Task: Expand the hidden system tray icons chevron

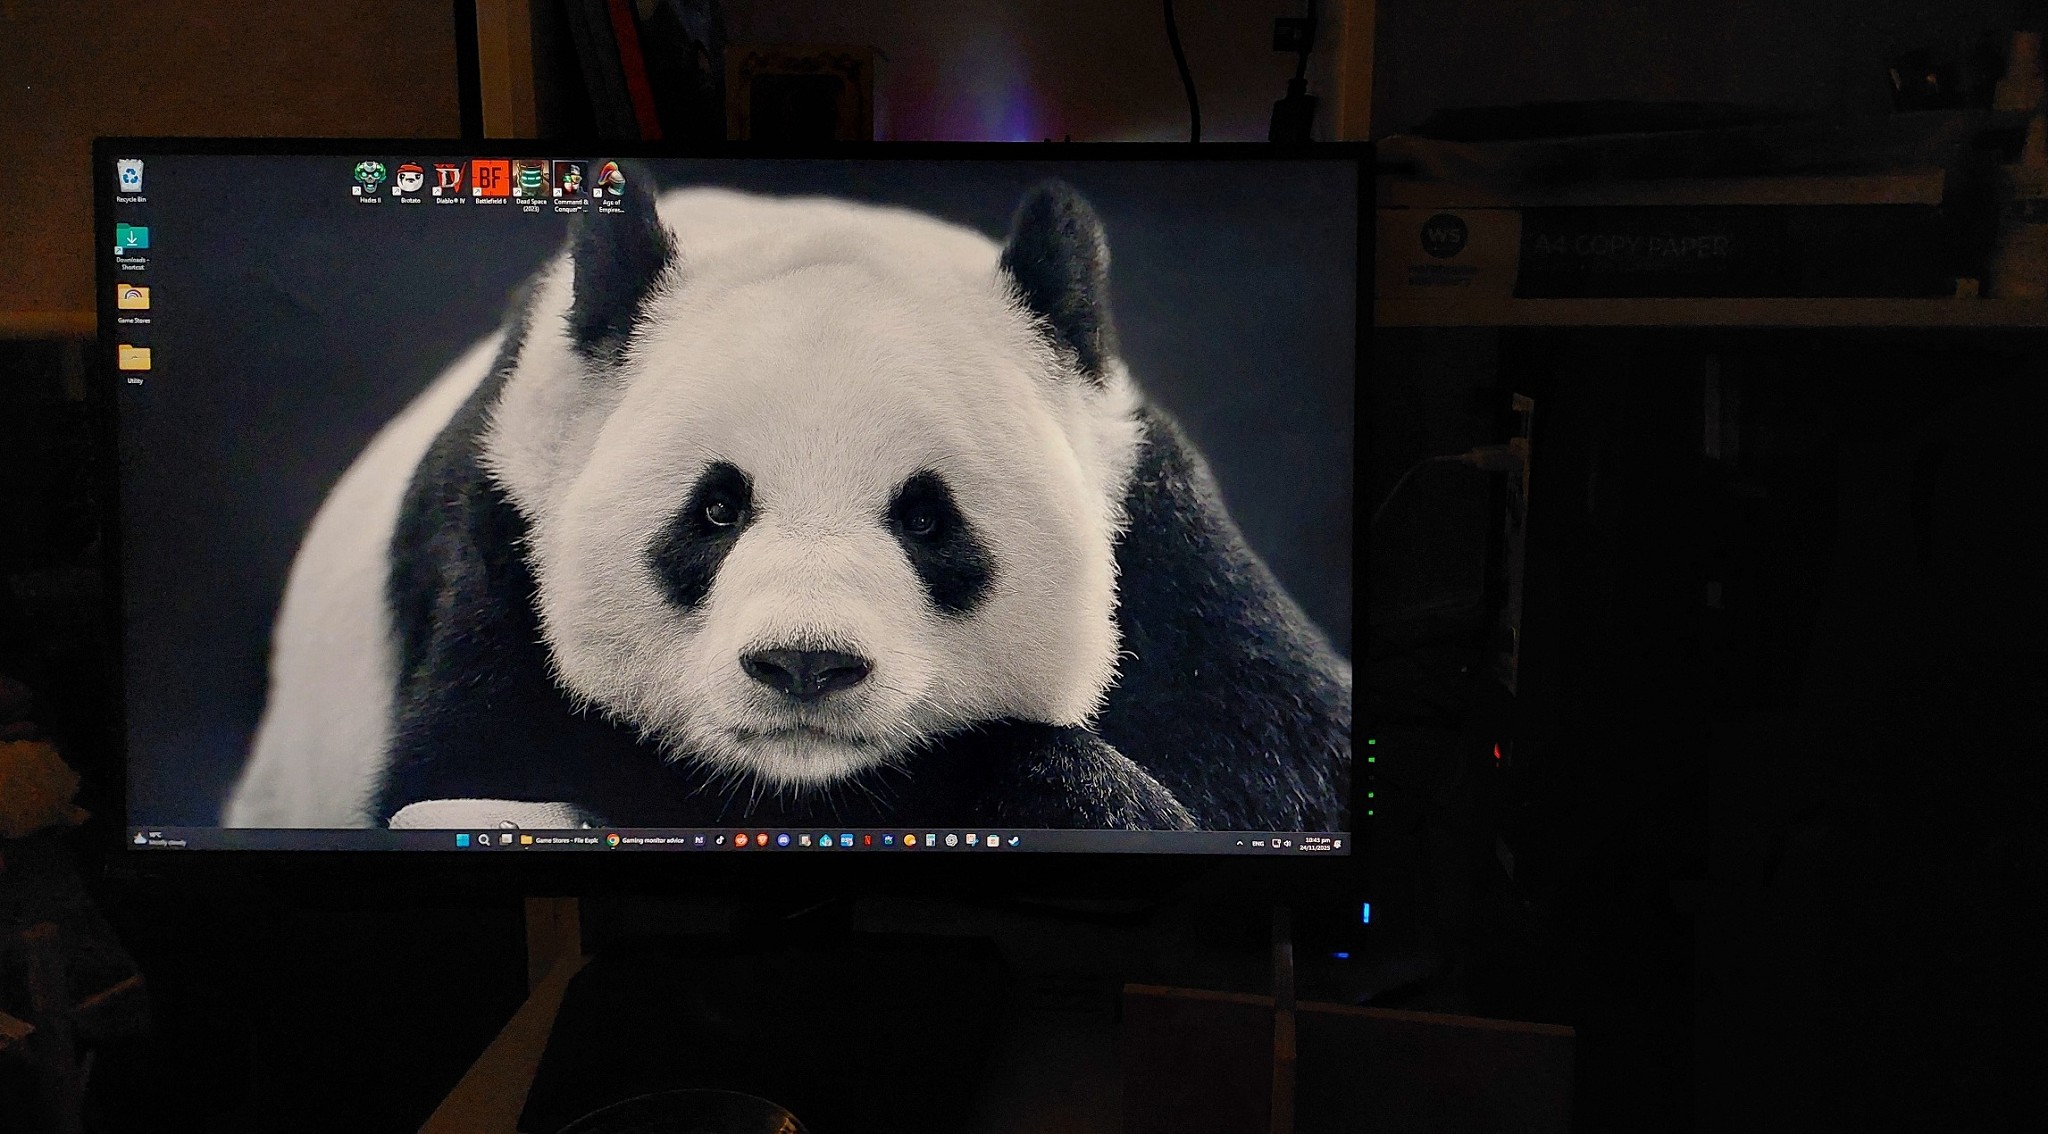Action: coord(1239,843)
